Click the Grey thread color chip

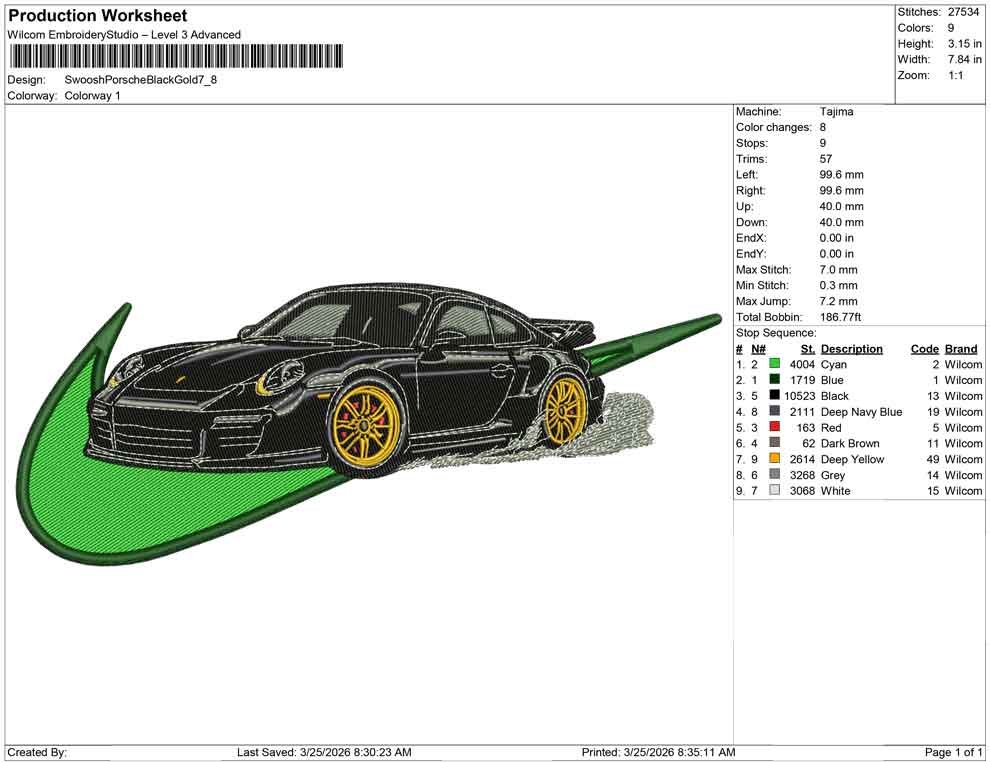pyautogui.click(x=773, y=475)
